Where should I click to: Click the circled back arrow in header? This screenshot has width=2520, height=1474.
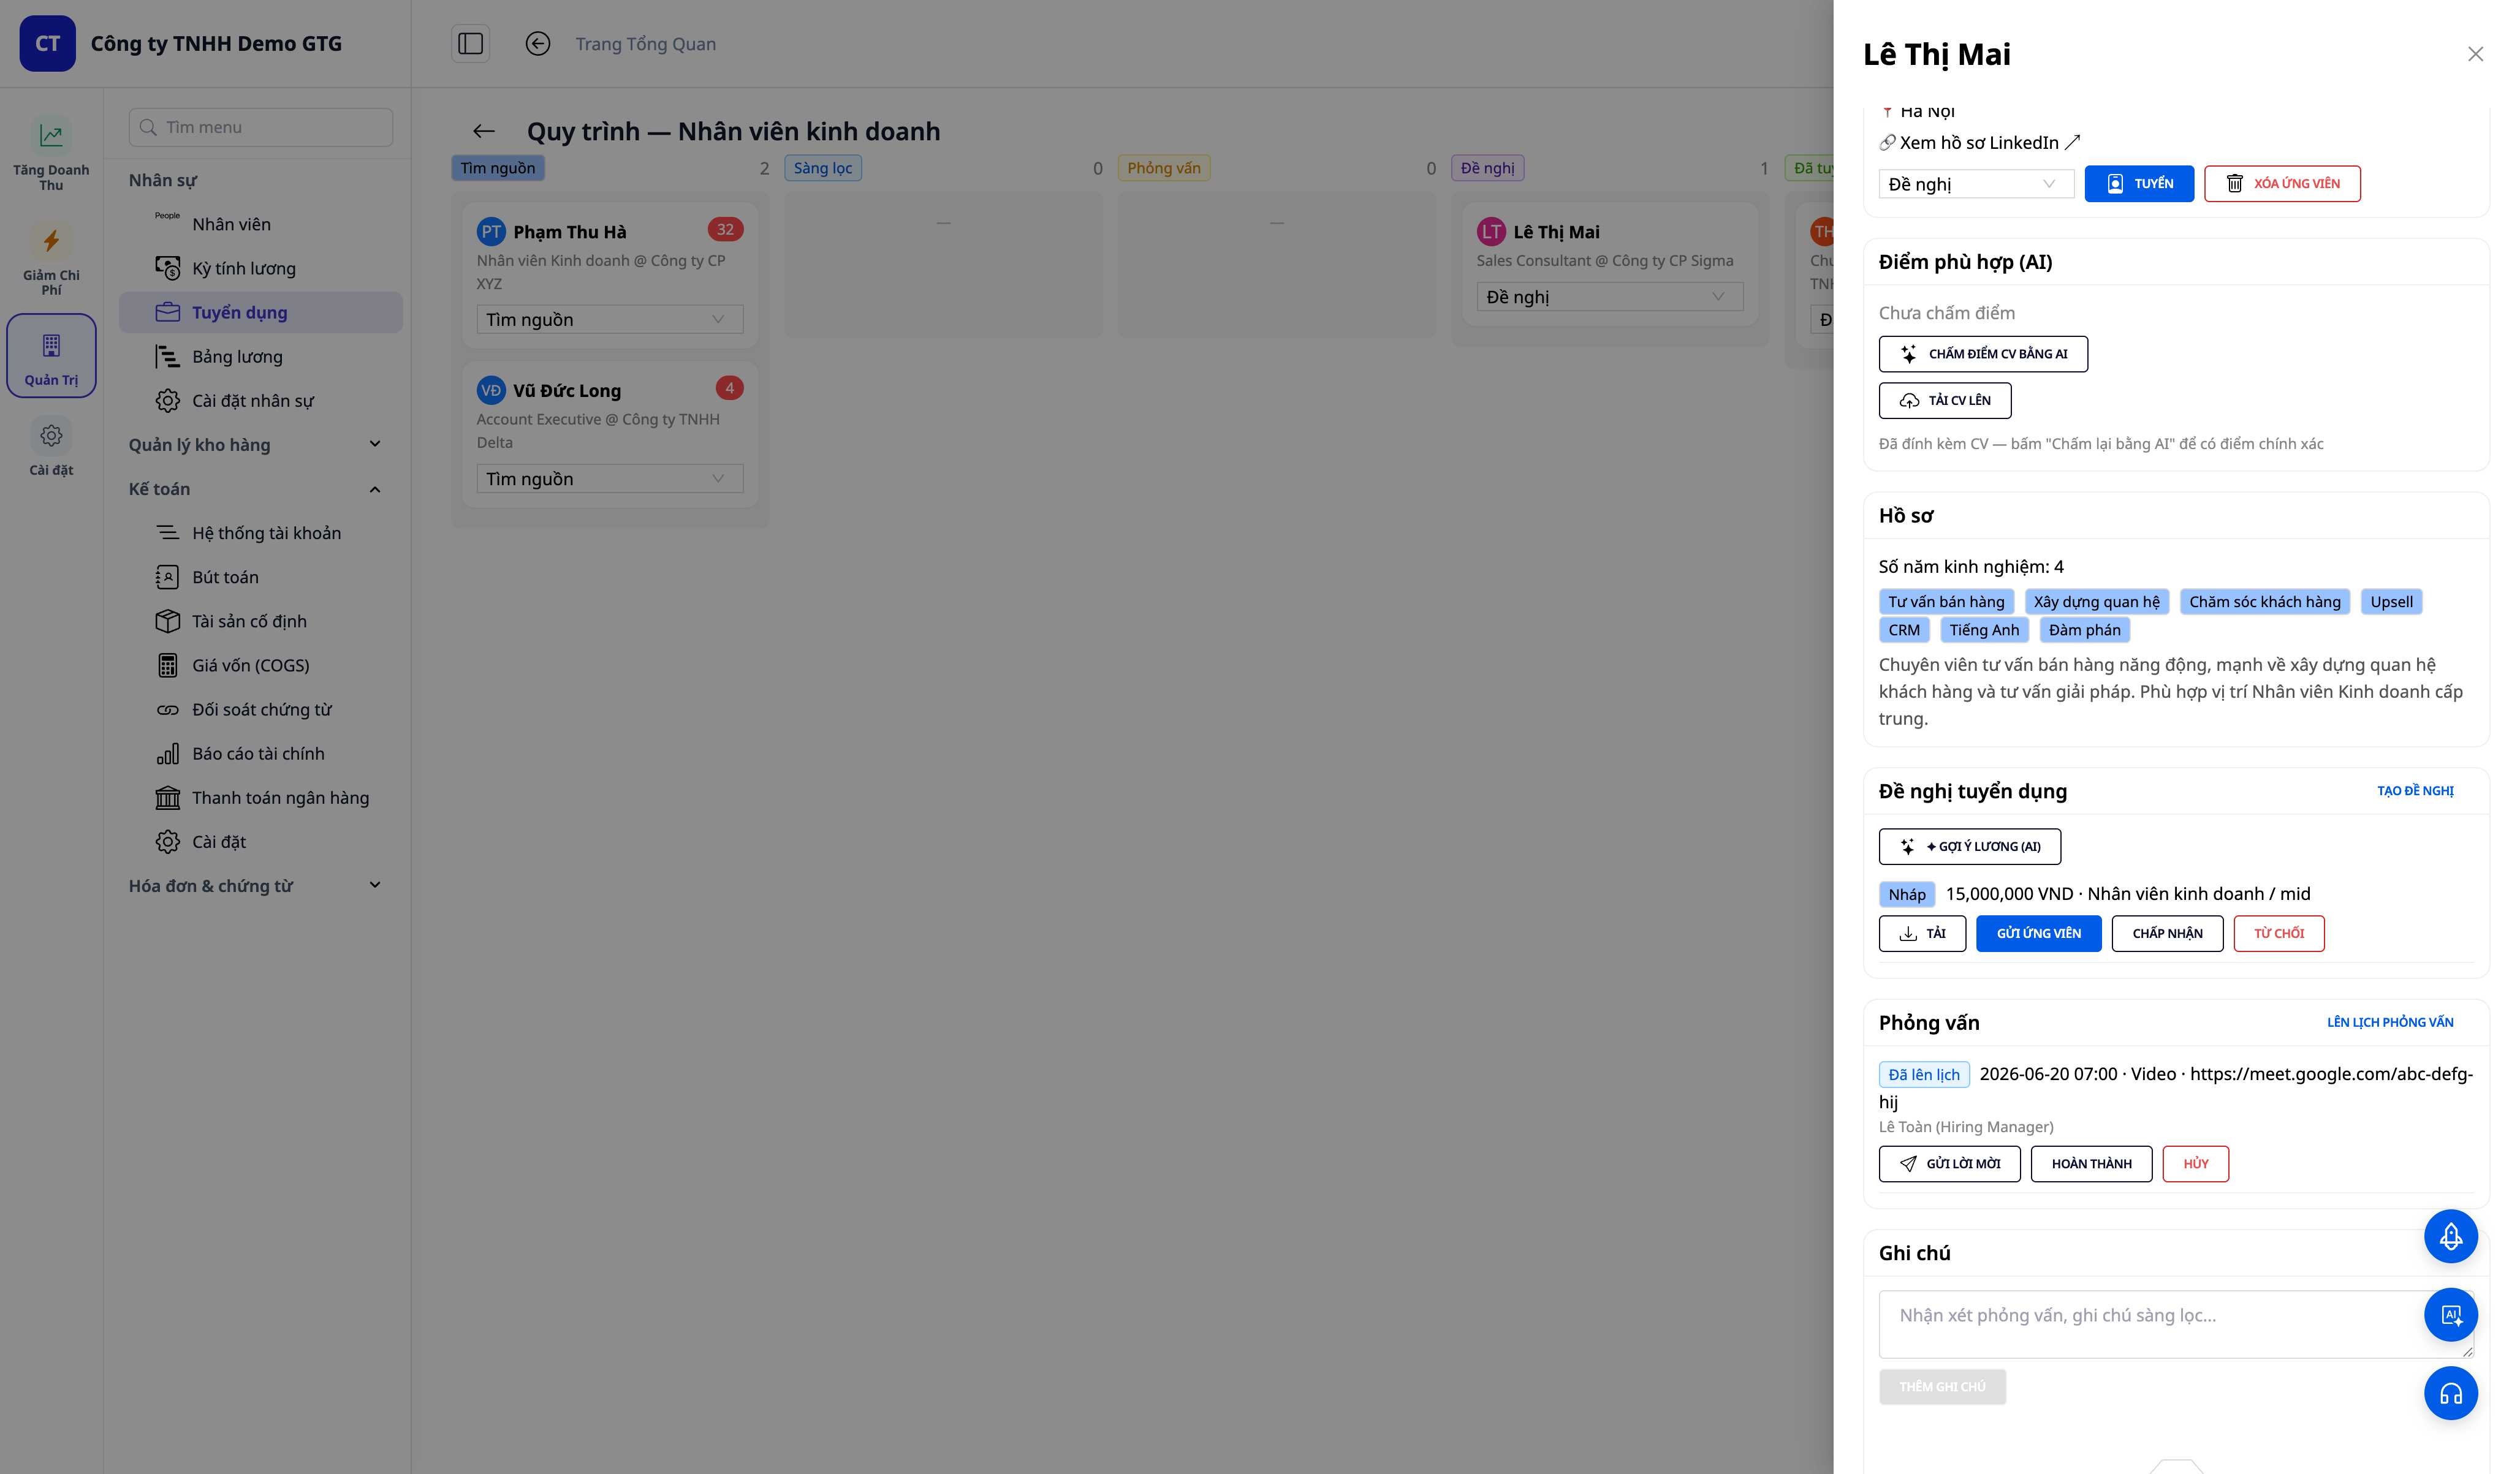538,44
